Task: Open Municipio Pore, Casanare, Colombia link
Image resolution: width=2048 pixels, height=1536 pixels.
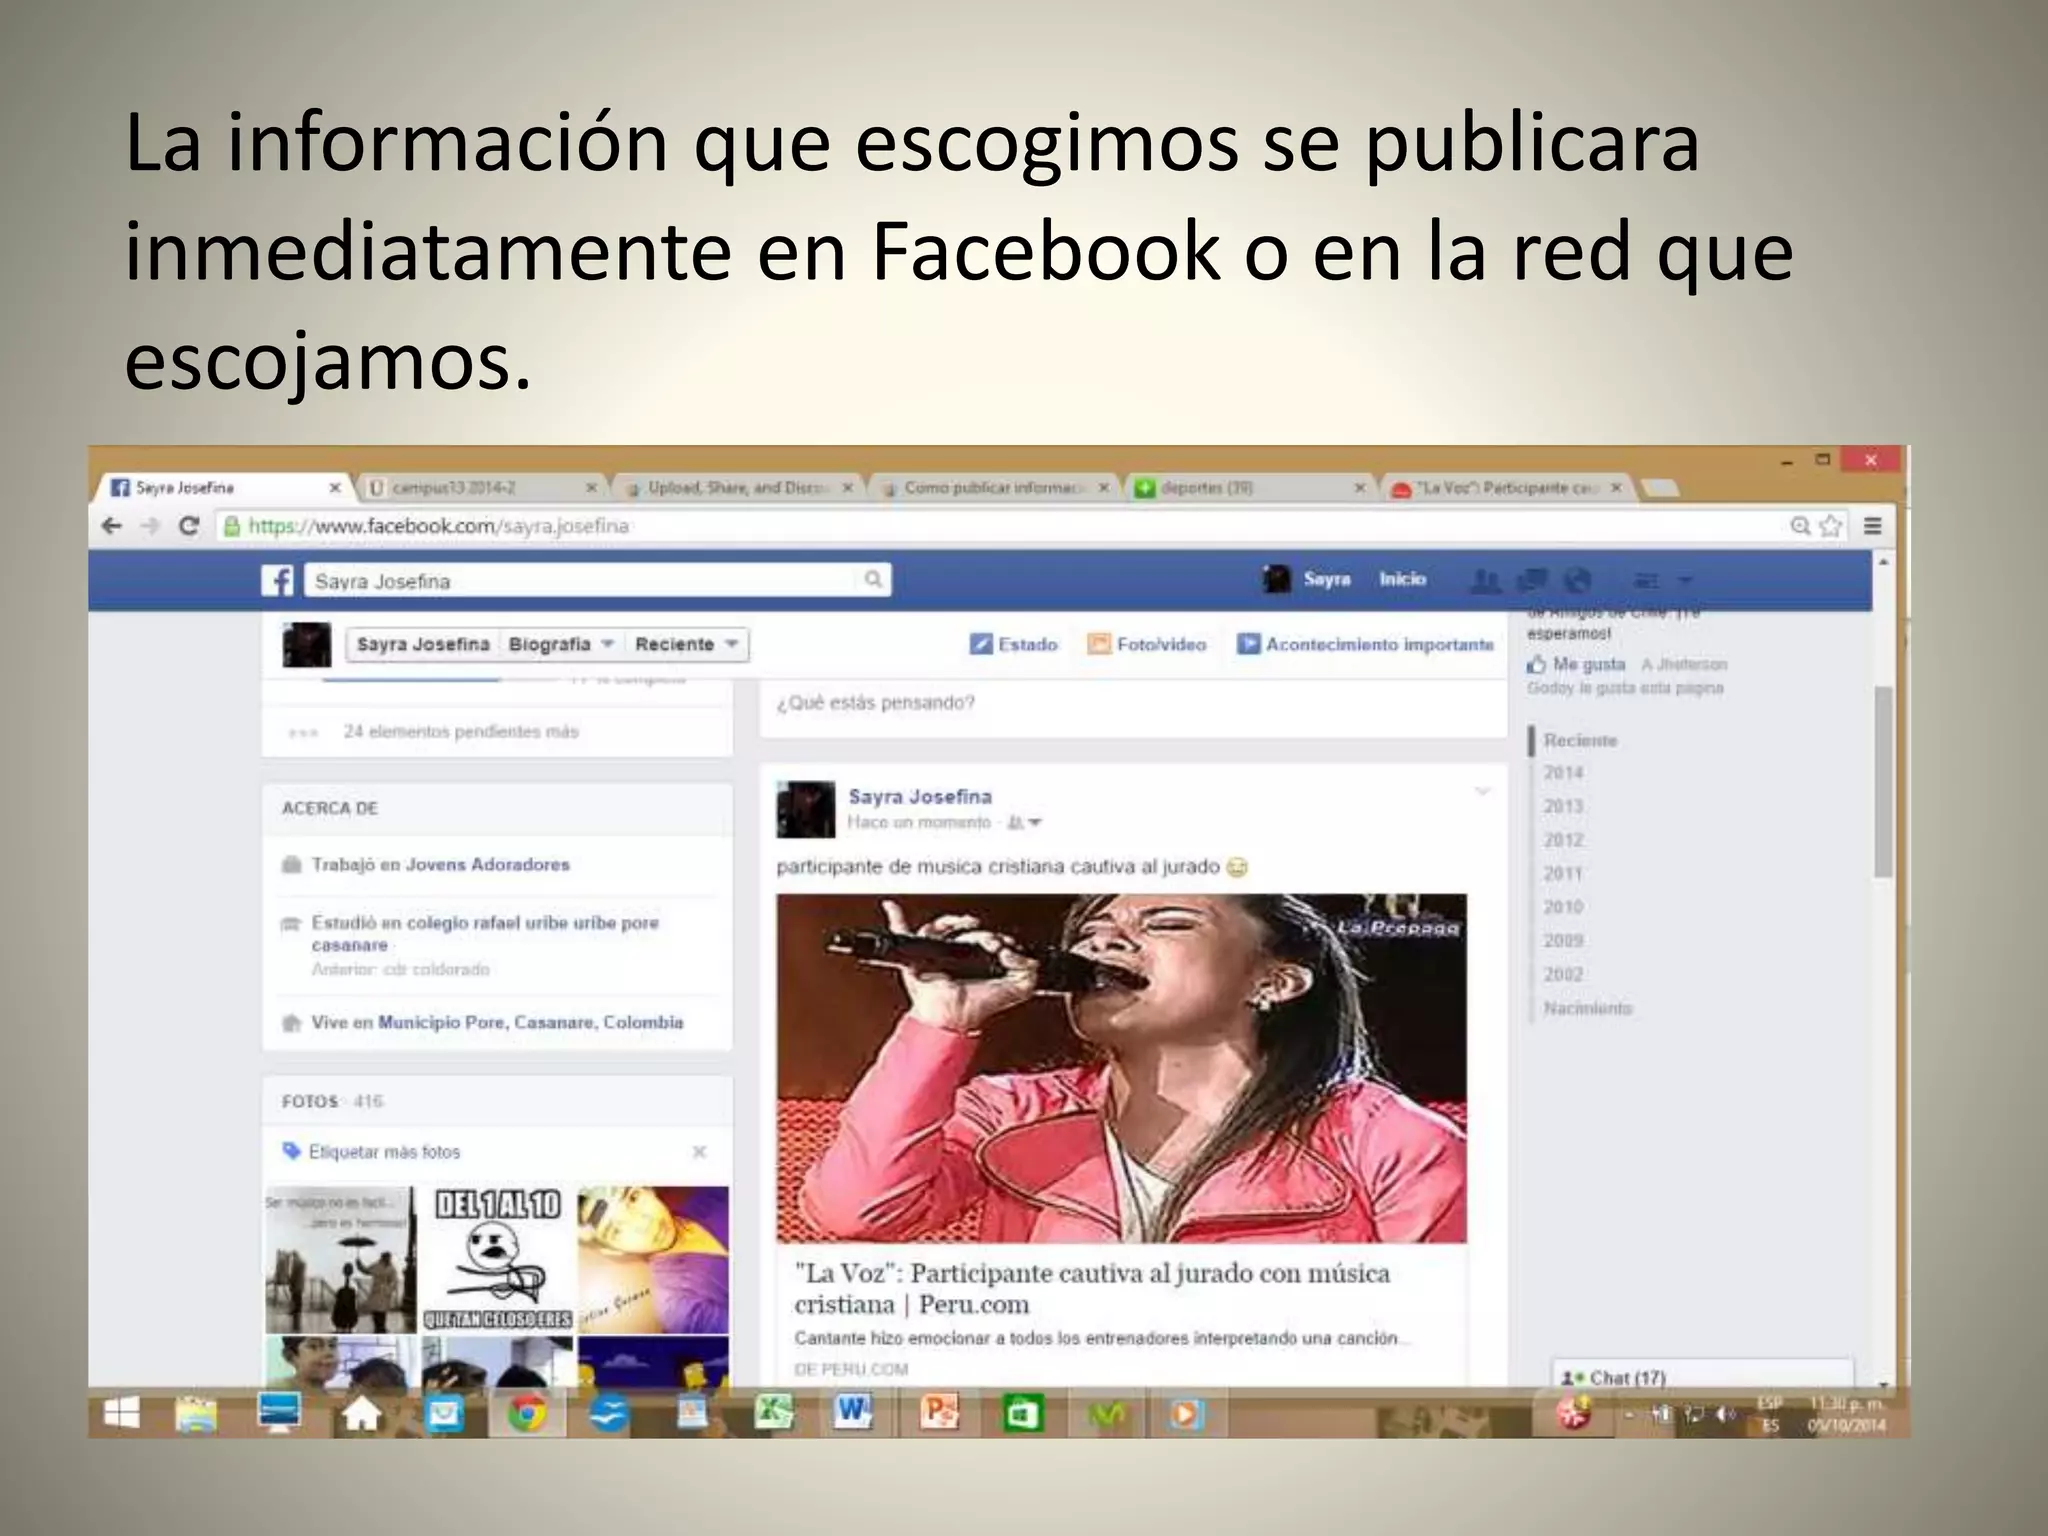Action: pyautogui.click(x=531, y=1022)
